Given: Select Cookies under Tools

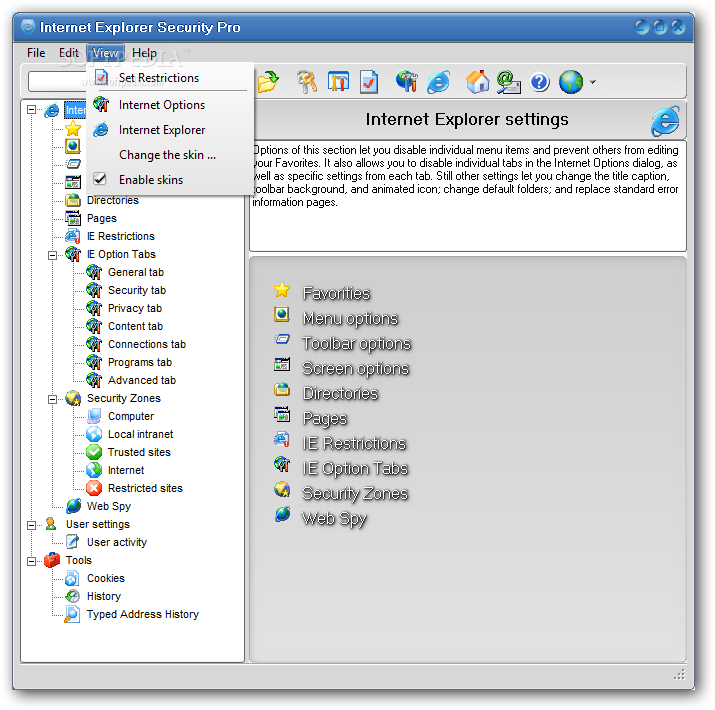Looking at the screenshot, I should (105, 578).
